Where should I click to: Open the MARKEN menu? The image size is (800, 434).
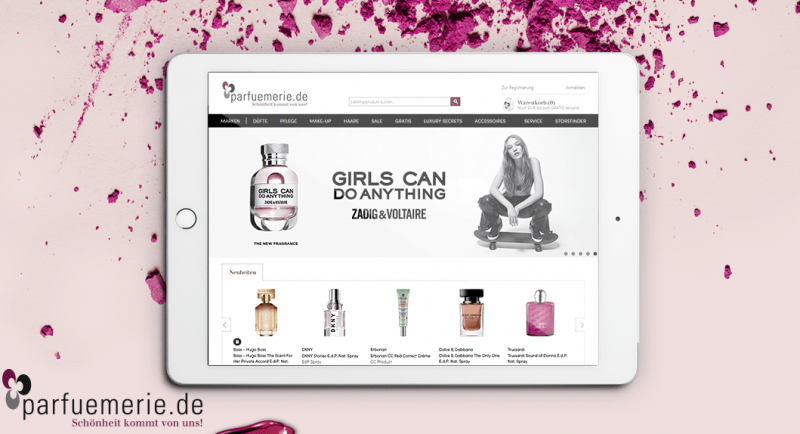(230, 121)
